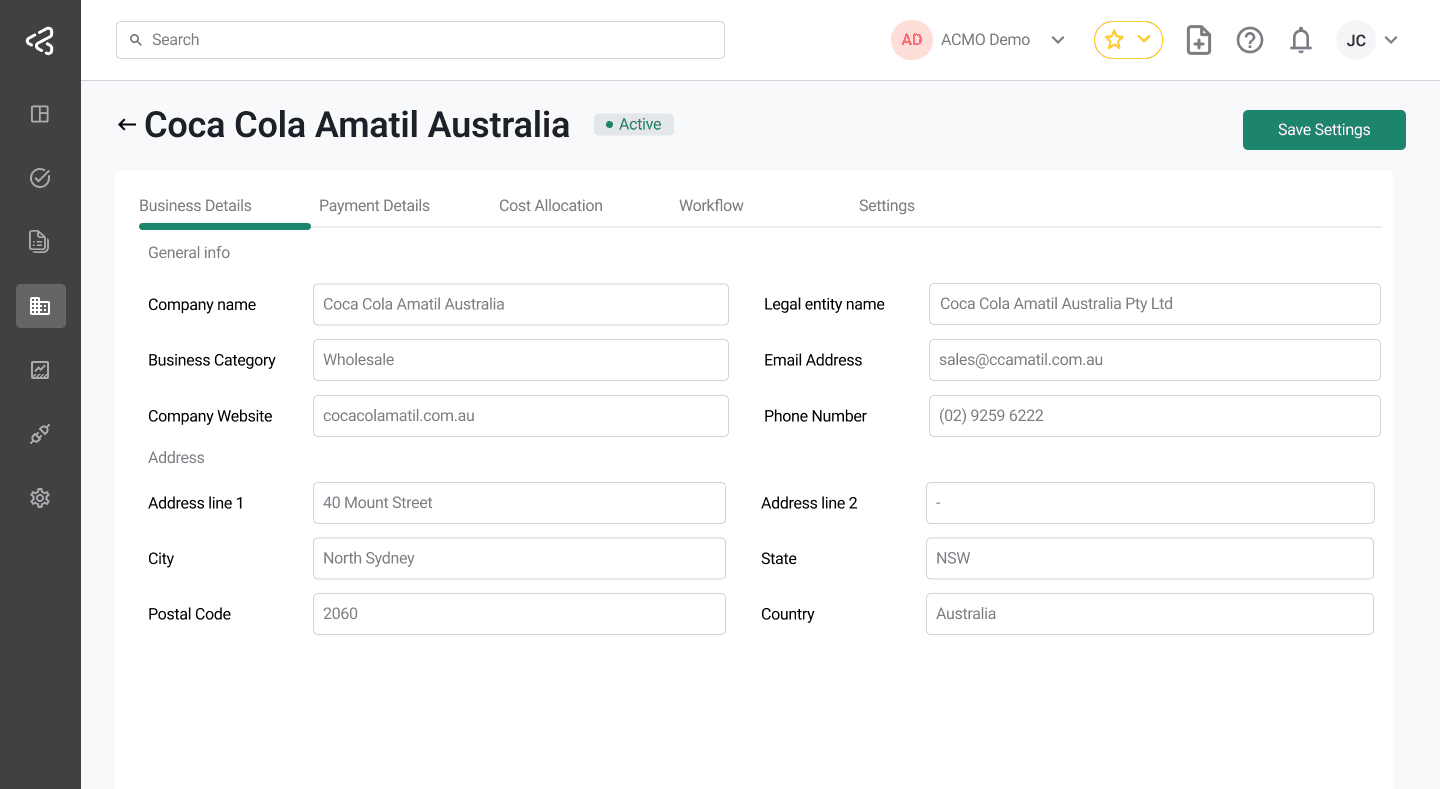Click the Email Address label

click(813, 360)
